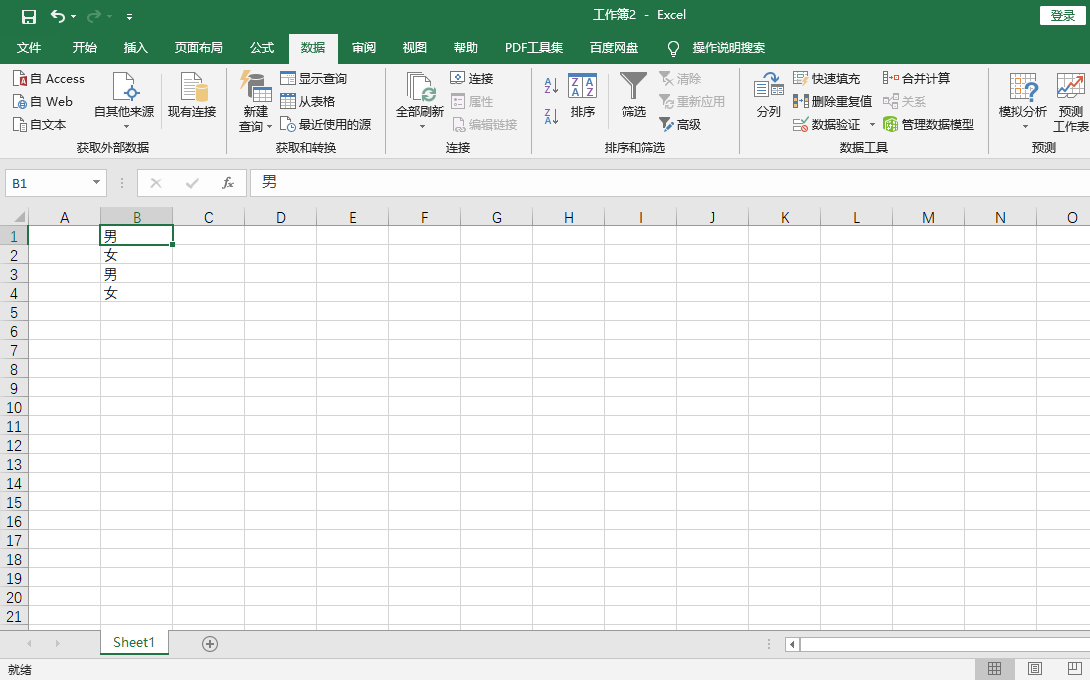Switch to the 公式 ribbon tab
Image resolution: width=1090 pixels, height=680 pixels.
pyautogui.click(x=261, y=47)
